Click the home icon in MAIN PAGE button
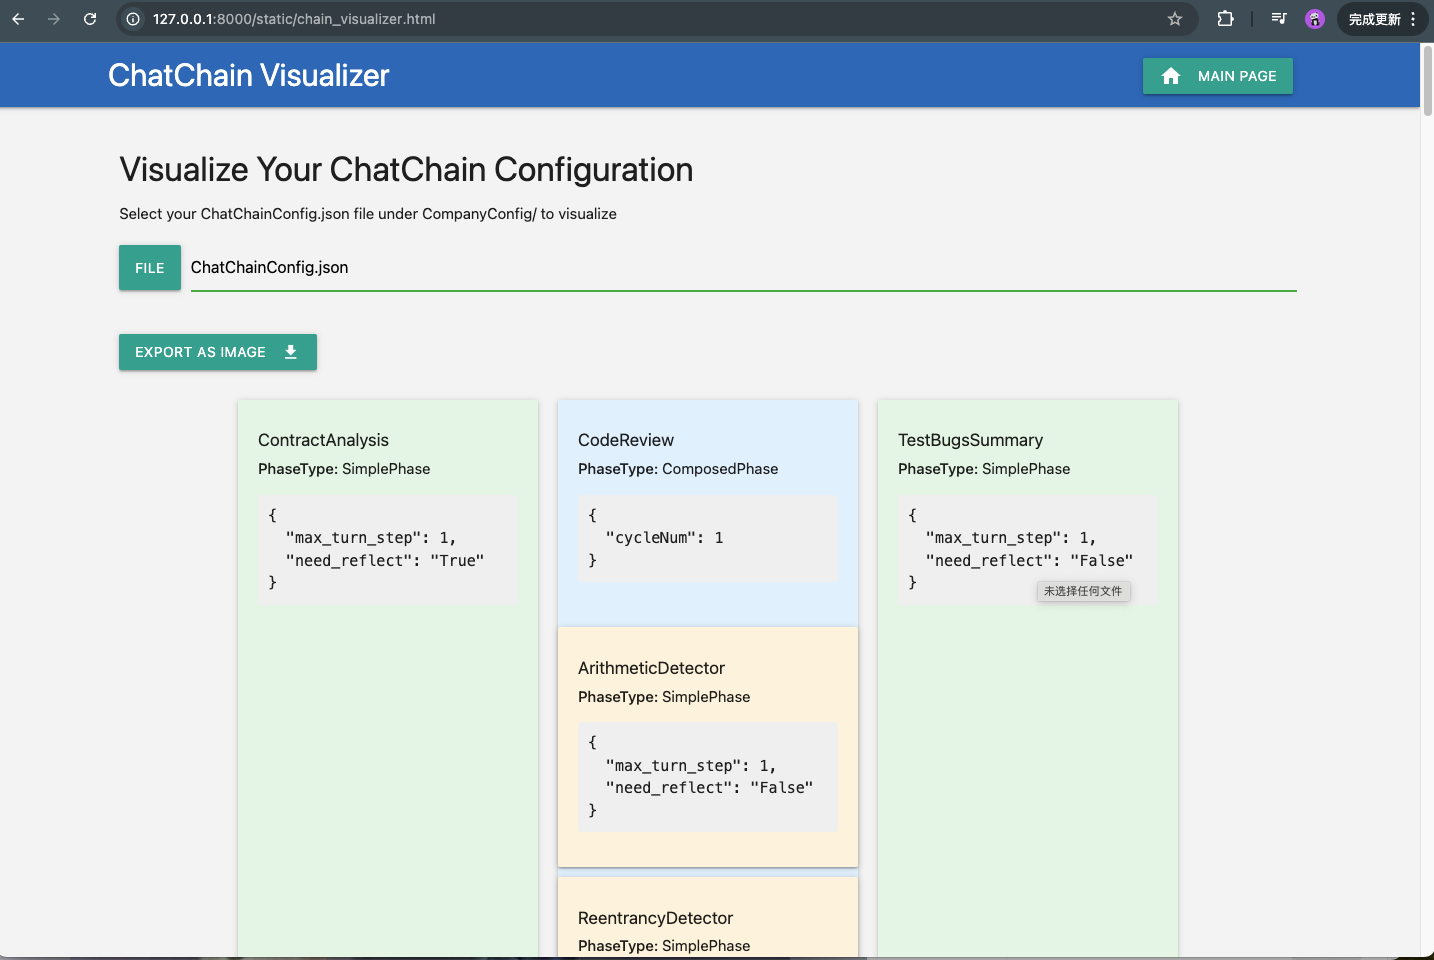The height and width of the screenshot is (960, 1434). [1171, 76]
